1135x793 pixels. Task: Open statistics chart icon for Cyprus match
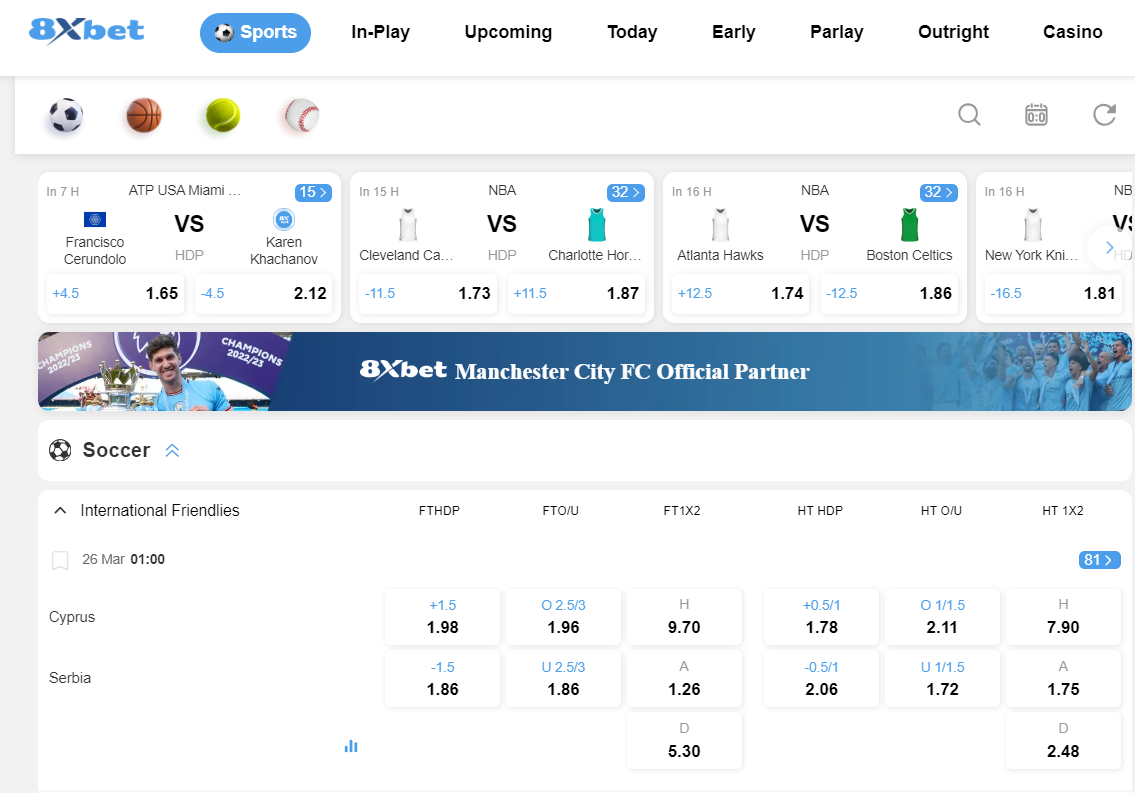pyautogui.click(x=351, y=746)
